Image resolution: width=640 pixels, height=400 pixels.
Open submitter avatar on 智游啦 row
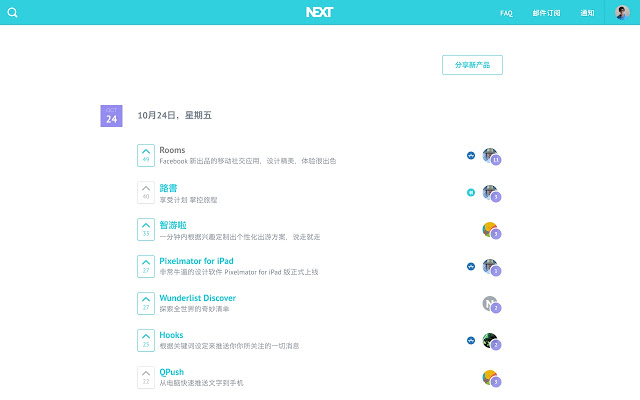[491, 231]
